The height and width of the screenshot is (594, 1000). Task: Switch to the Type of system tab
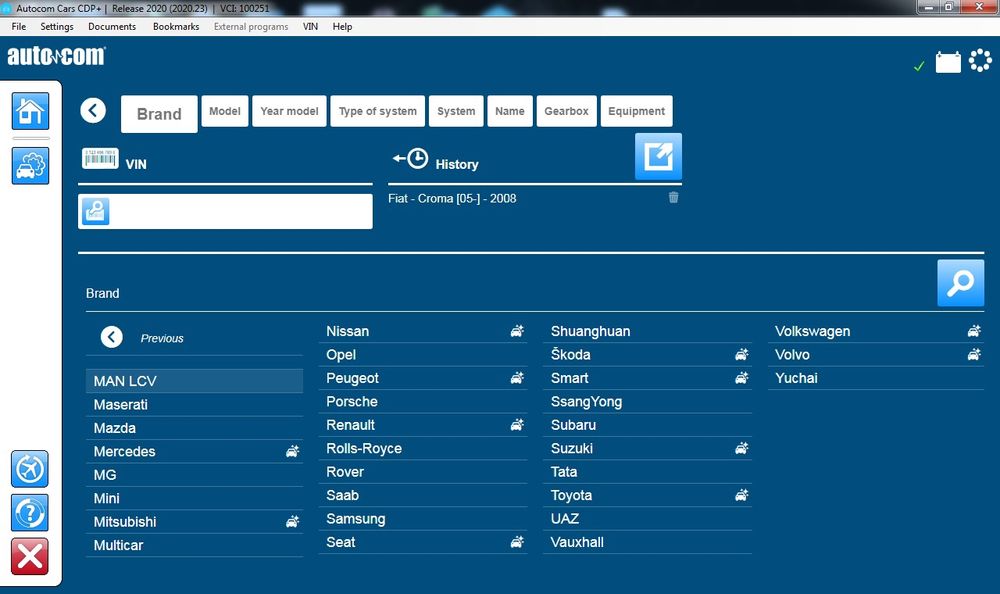point(378,111)
